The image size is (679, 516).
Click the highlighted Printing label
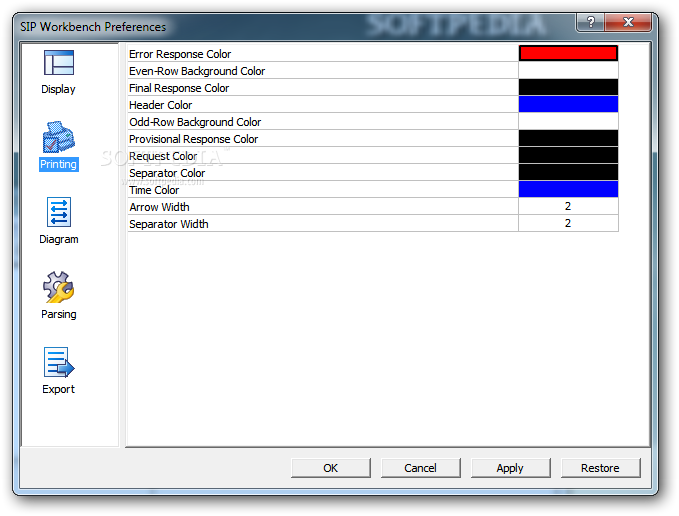[58, 164]
